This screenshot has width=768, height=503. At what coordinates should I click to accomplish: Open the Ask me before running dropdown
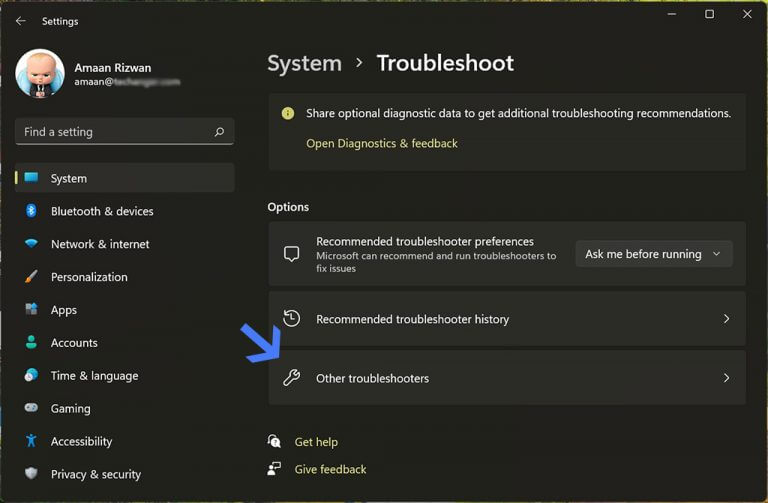click(654, 254)
